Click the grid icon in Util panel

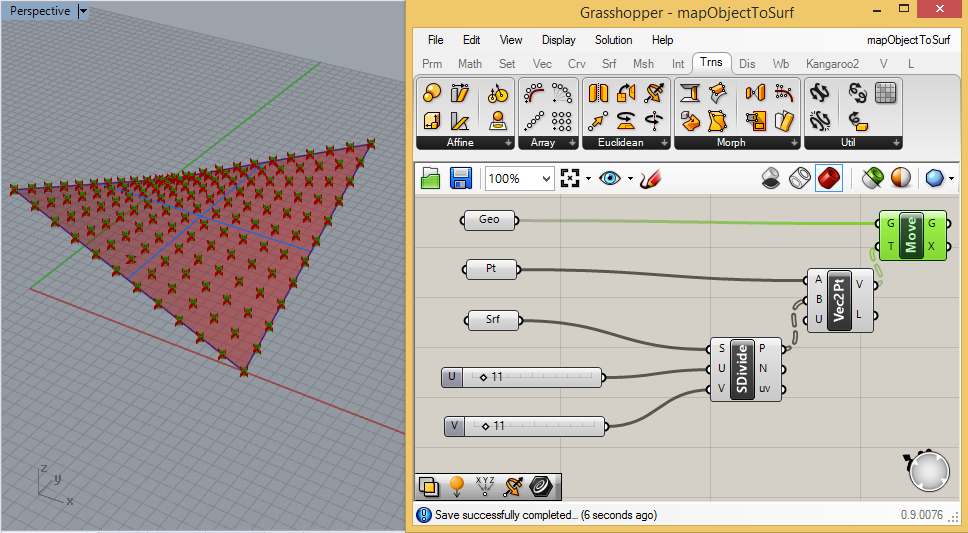(x=885, y=93)
